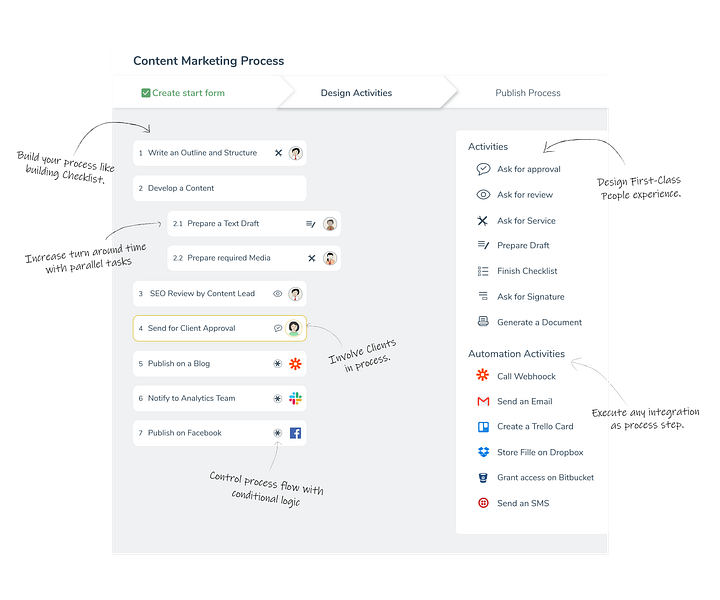Click conditional logic icon on Publish on Facebook
720x600 pixels.
277,433
